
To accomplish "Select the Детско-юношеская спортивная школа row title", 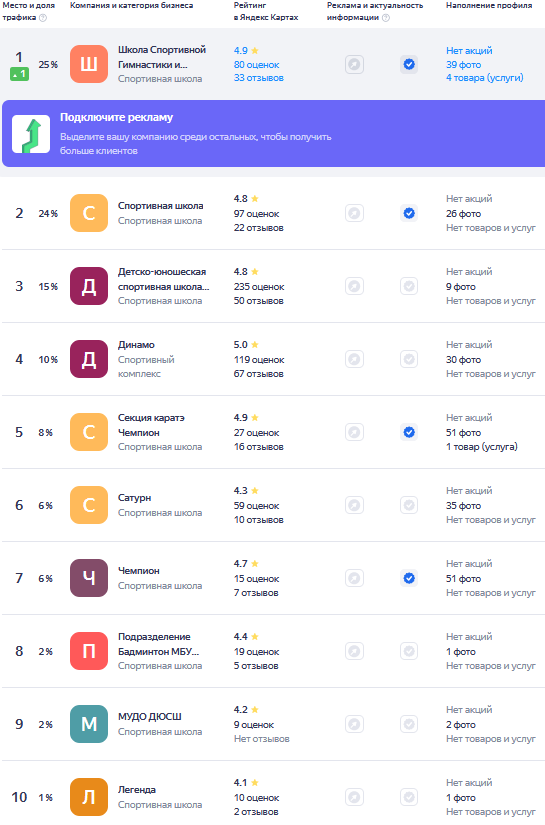I will point(164,279).
